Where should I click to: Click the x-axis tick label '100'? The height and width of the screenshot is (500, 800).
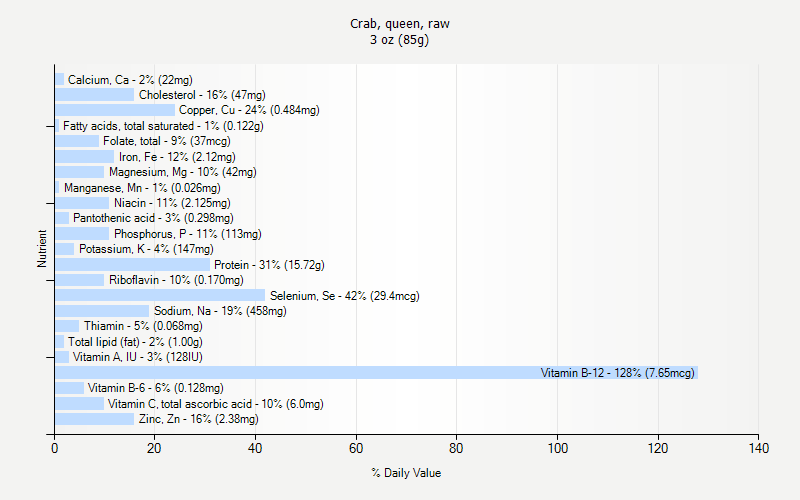click(x=557, y=448)
